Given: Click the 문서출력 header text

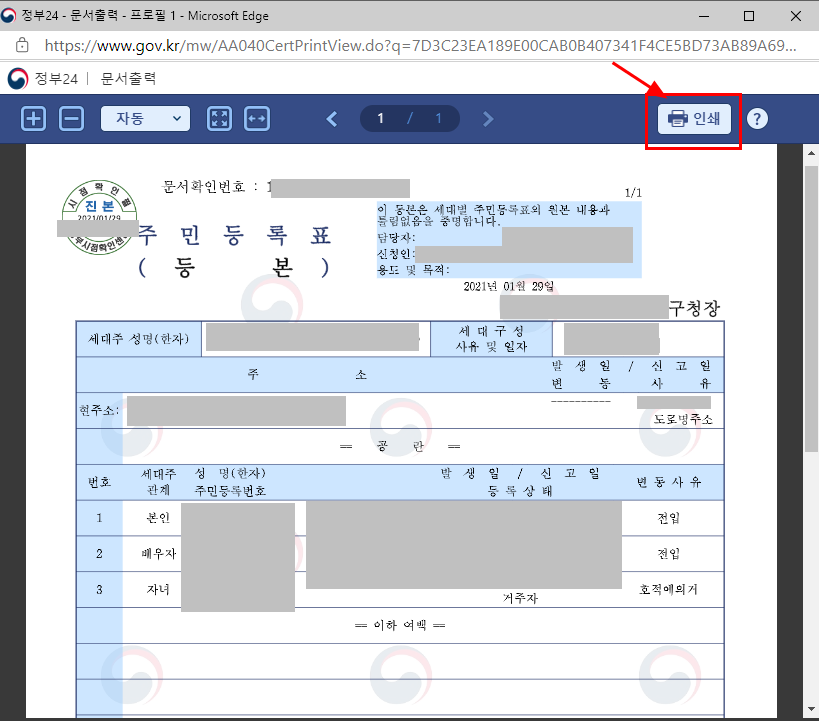Looking at the screenshot, I should [128, 79].
